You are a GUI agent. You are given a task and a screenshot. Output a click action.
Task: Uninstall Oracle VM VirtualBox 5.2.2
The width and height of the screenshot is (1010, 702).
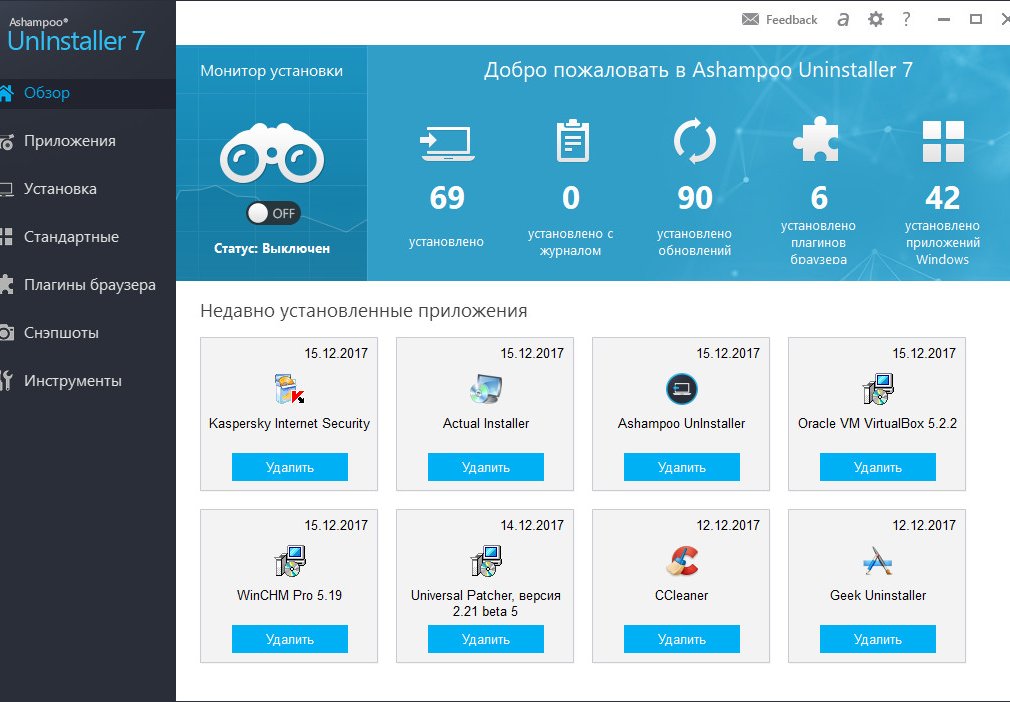[x=877, y=467]
